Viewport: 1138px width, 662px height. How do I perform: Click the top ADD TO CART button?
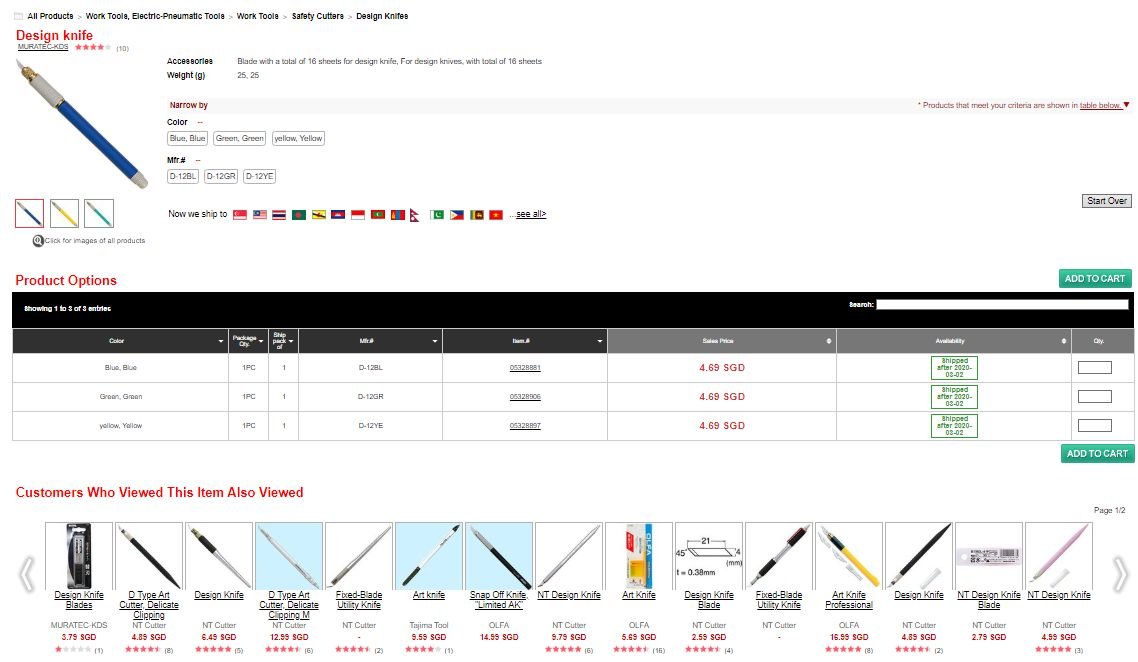1095,279
